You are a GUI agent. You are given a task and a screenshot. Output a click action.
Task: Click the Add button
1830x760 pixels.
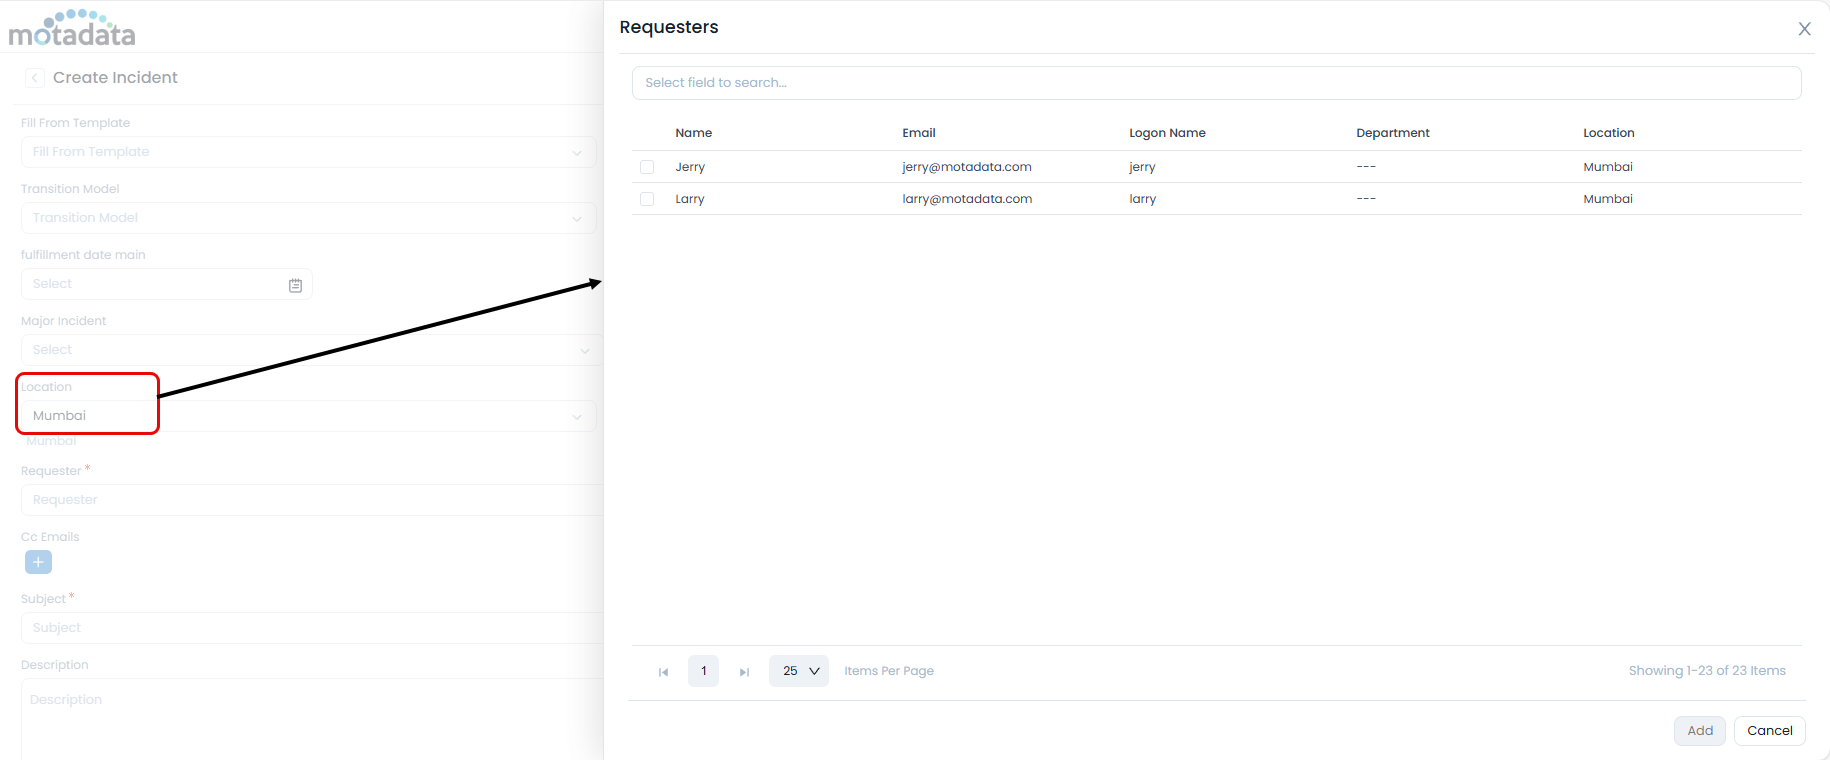click(1700, 731)
